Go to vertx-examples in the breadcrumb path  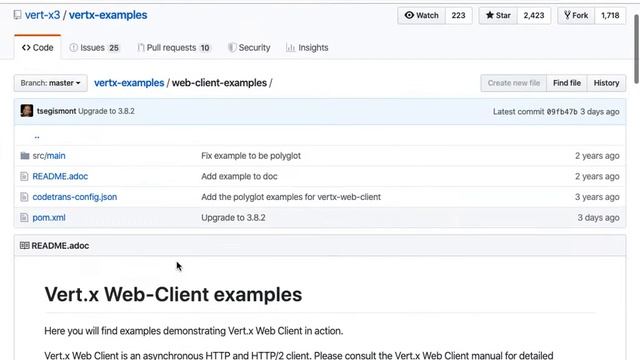pyautogui.click(x=129, y=83)
